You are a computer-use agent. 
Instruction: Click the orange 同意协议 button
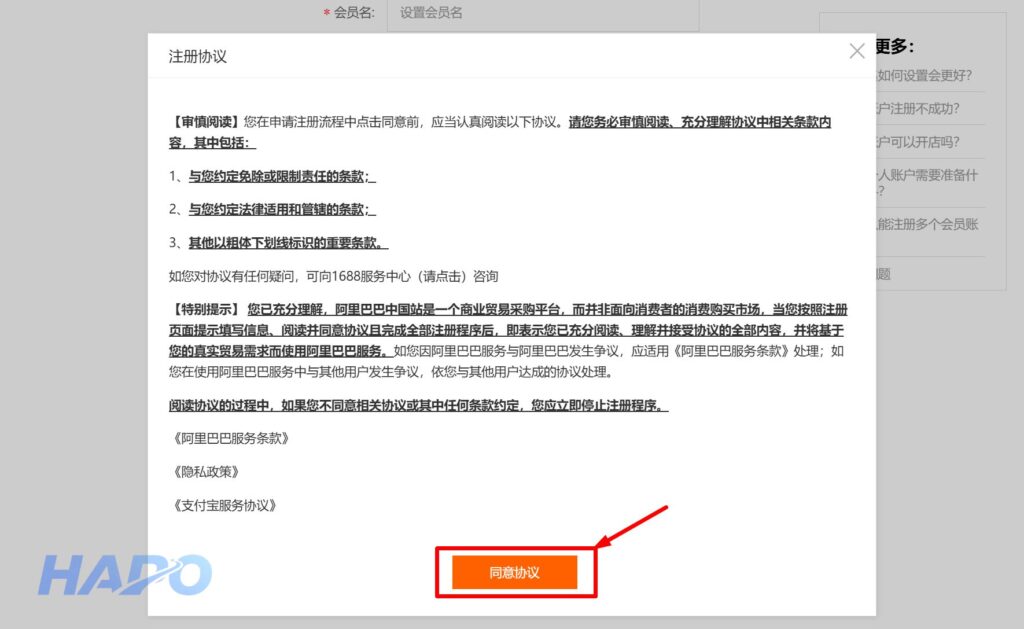514,573
